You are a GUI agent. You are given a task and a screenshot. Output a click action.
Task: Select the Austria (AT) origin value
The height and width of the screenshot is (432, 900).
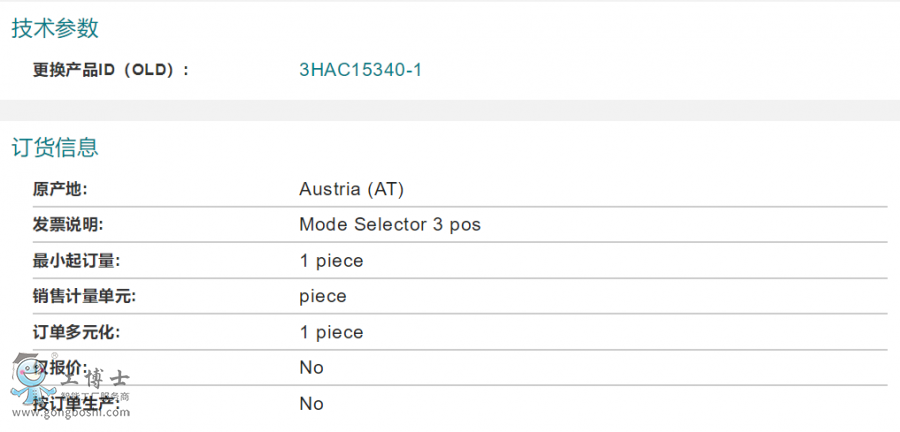351,188
